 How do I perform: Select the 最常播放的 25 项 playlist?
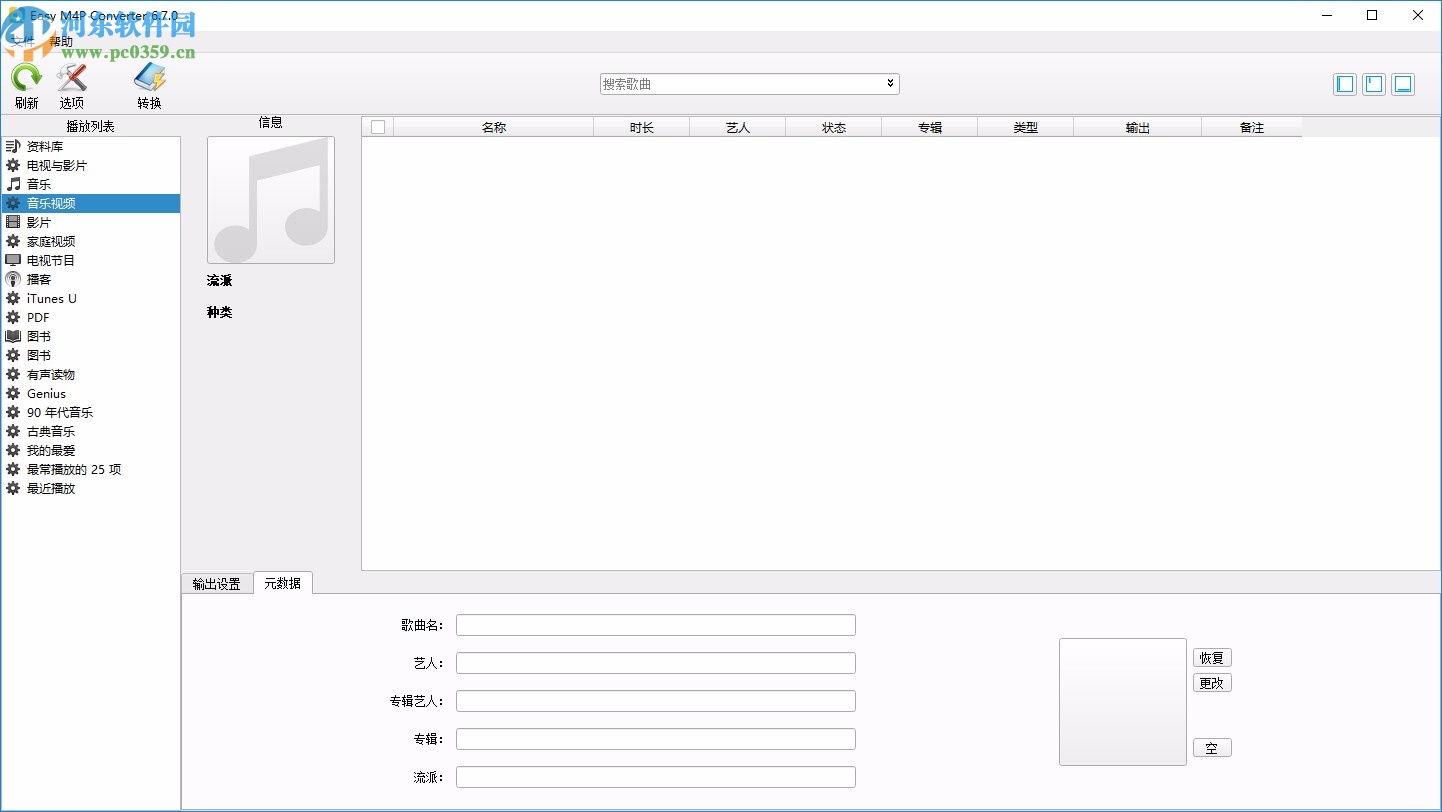pos(70,469)
